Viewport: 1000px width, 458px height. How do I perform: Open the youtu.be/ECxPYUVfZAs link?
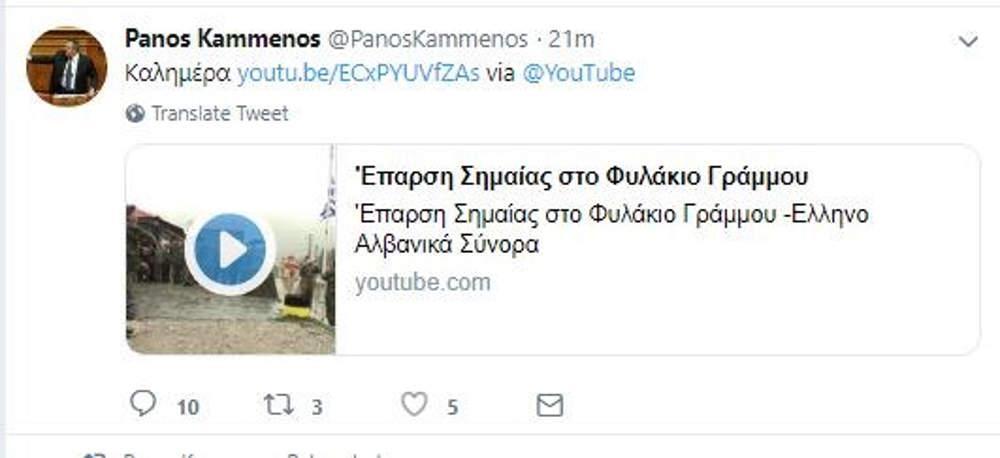coord(358,73)
